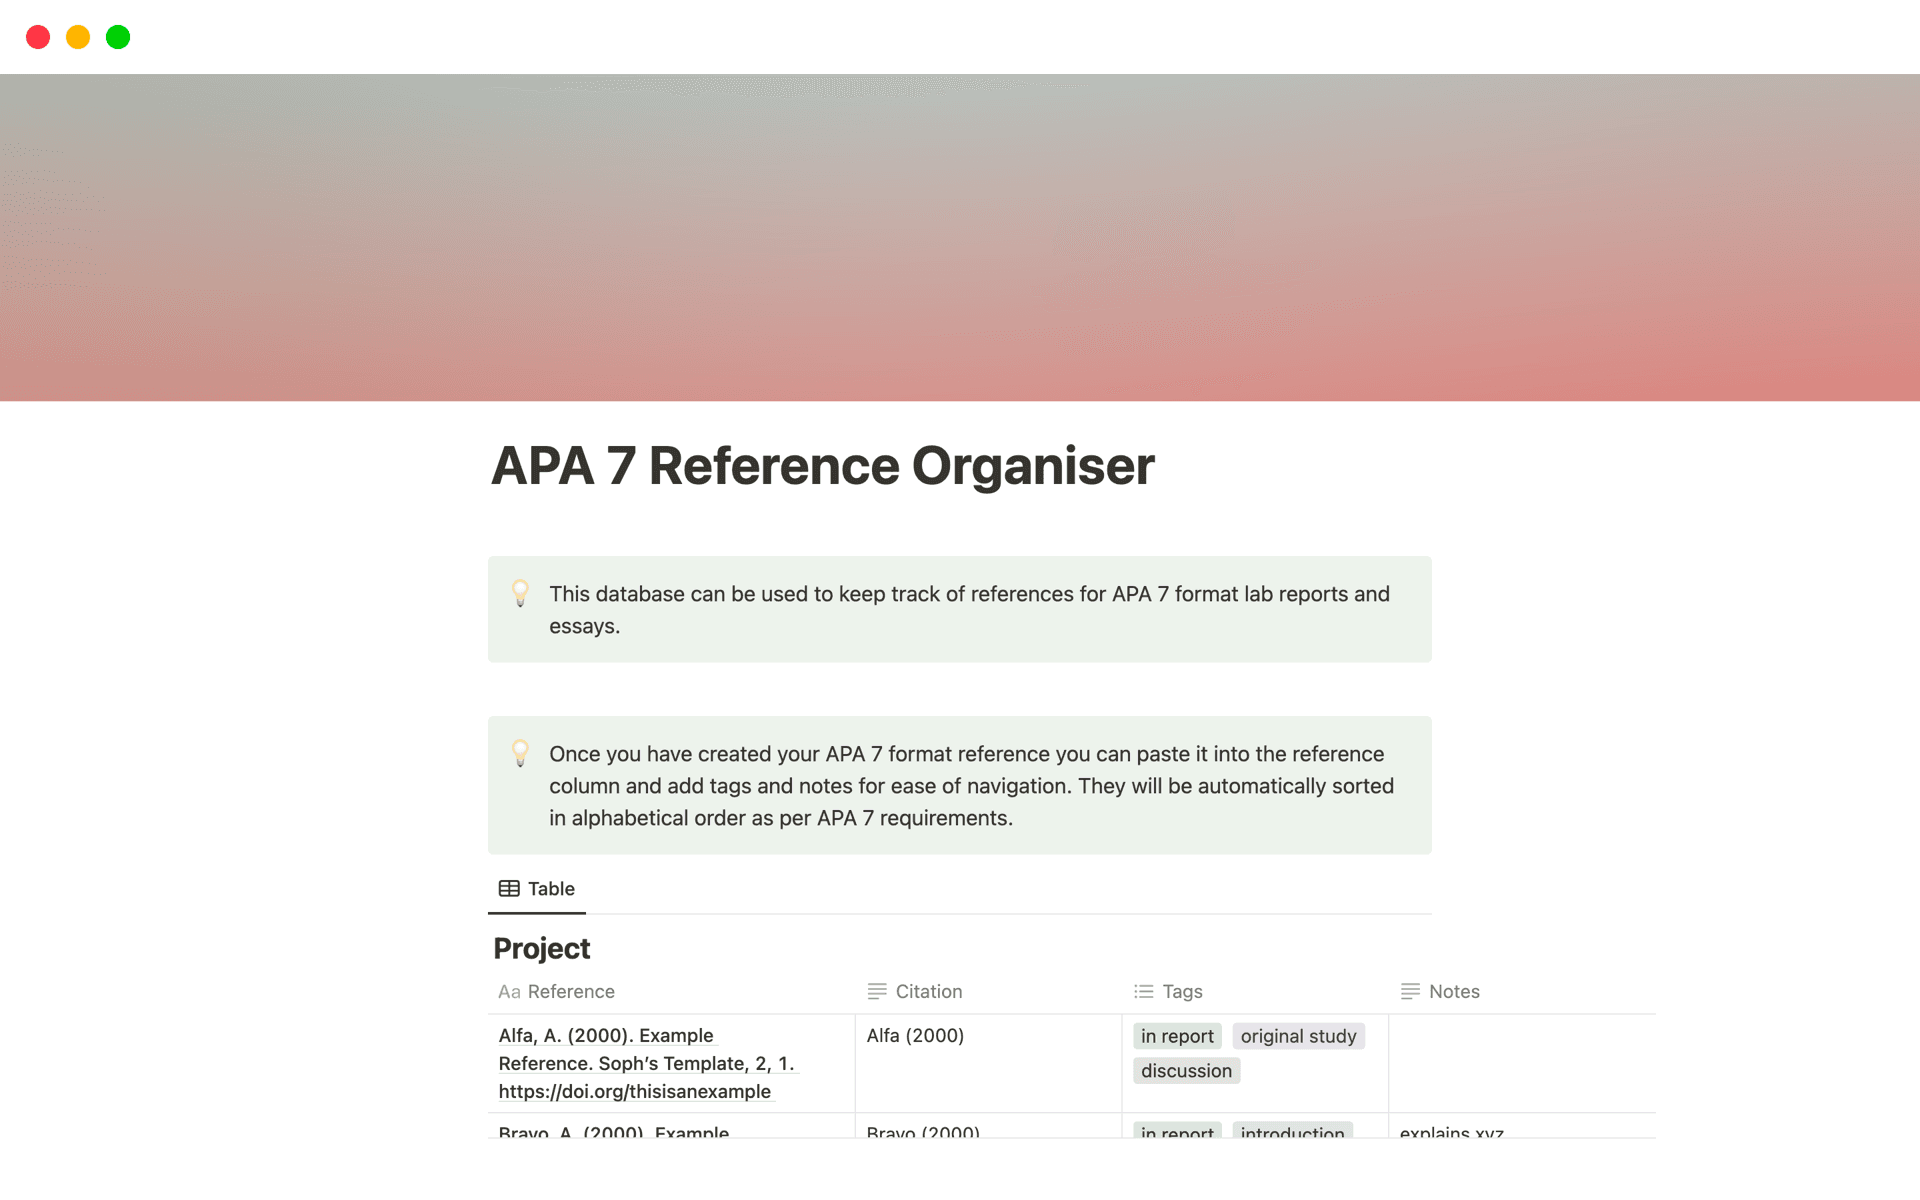Click the APA 7 Reference Organiser page title
The image size is (1920, 1200).
point(822,464)
